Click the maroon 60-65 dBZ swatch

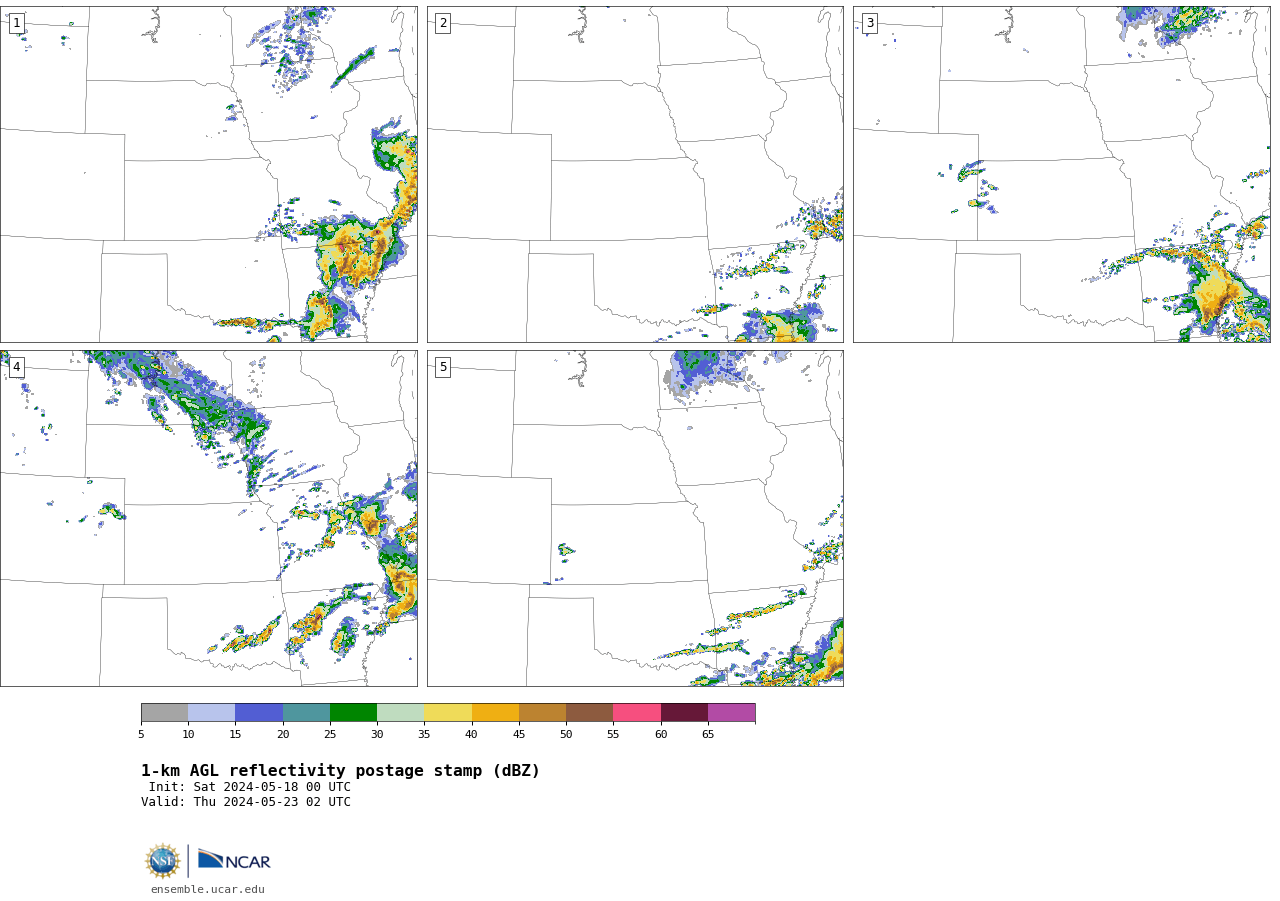[684, 713]
